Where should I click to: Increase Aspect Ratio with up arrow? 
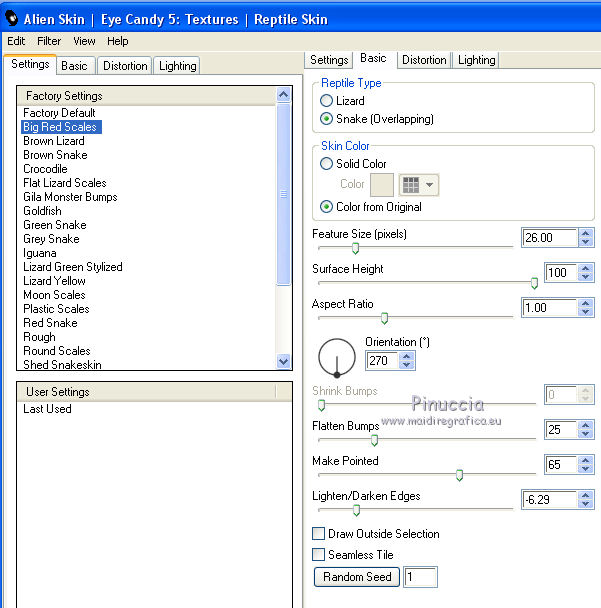[586, 303]
